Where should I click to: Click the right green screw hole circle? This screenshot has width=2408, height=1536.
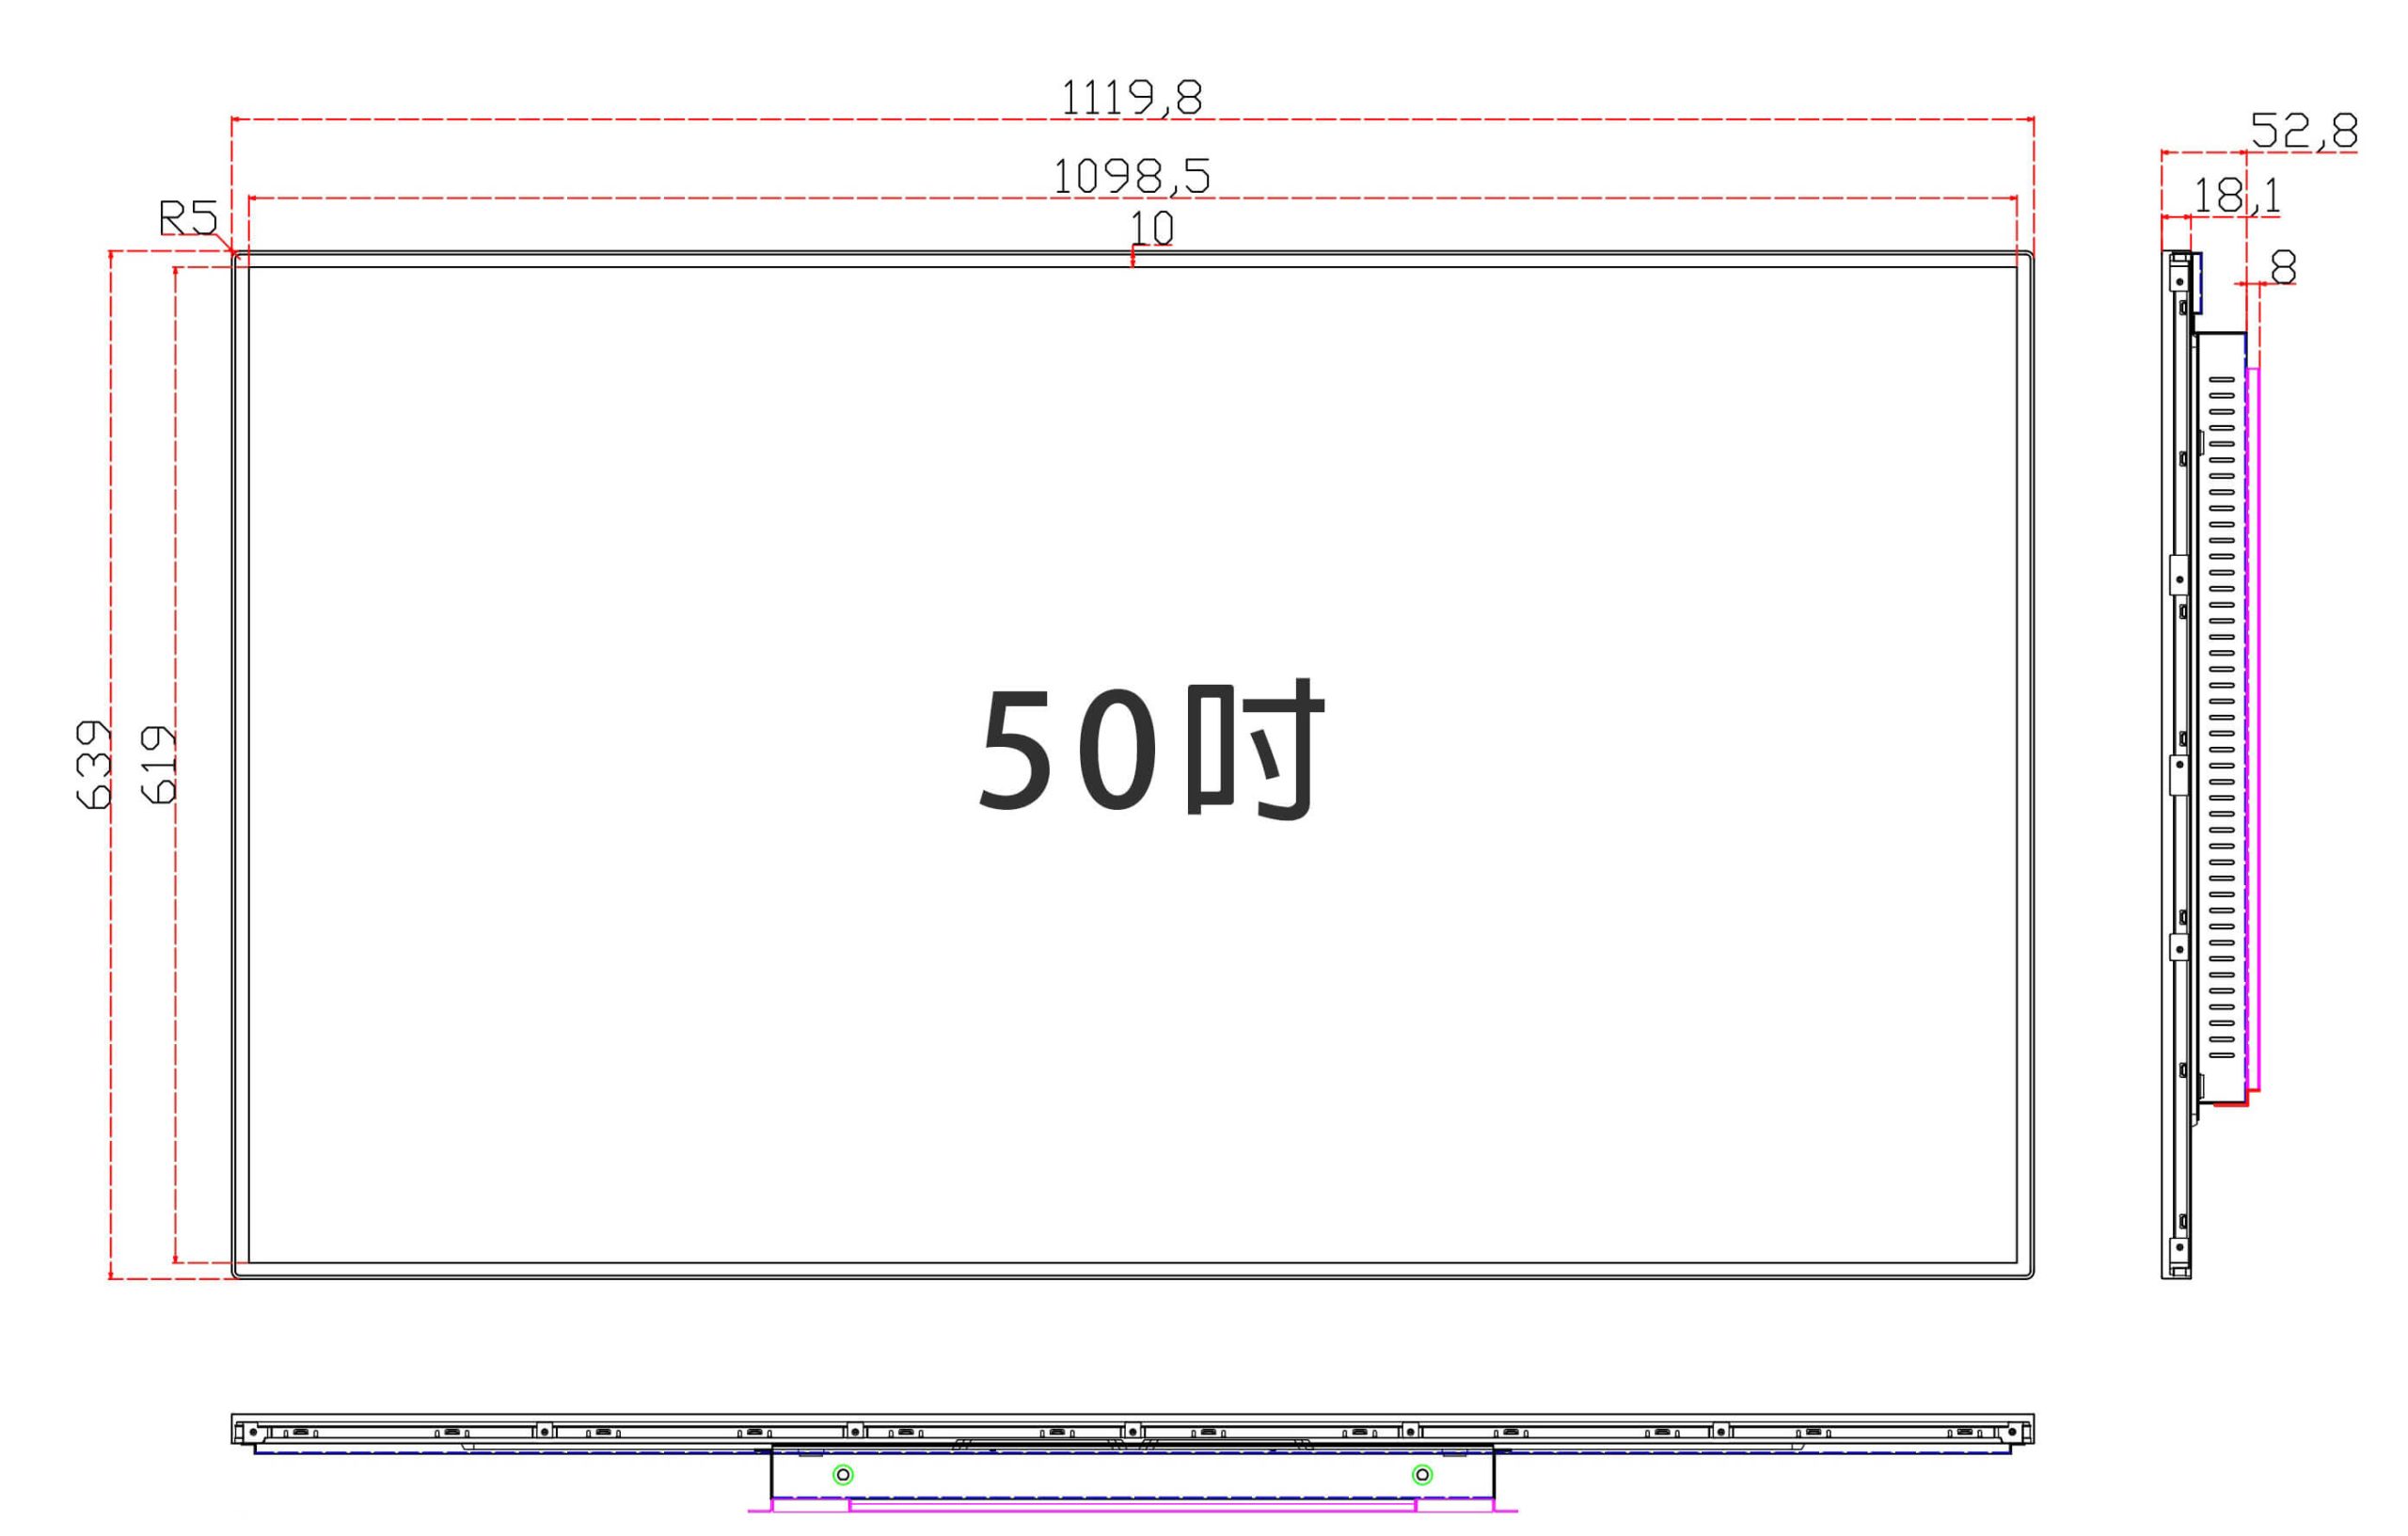click(1421, 1474)
